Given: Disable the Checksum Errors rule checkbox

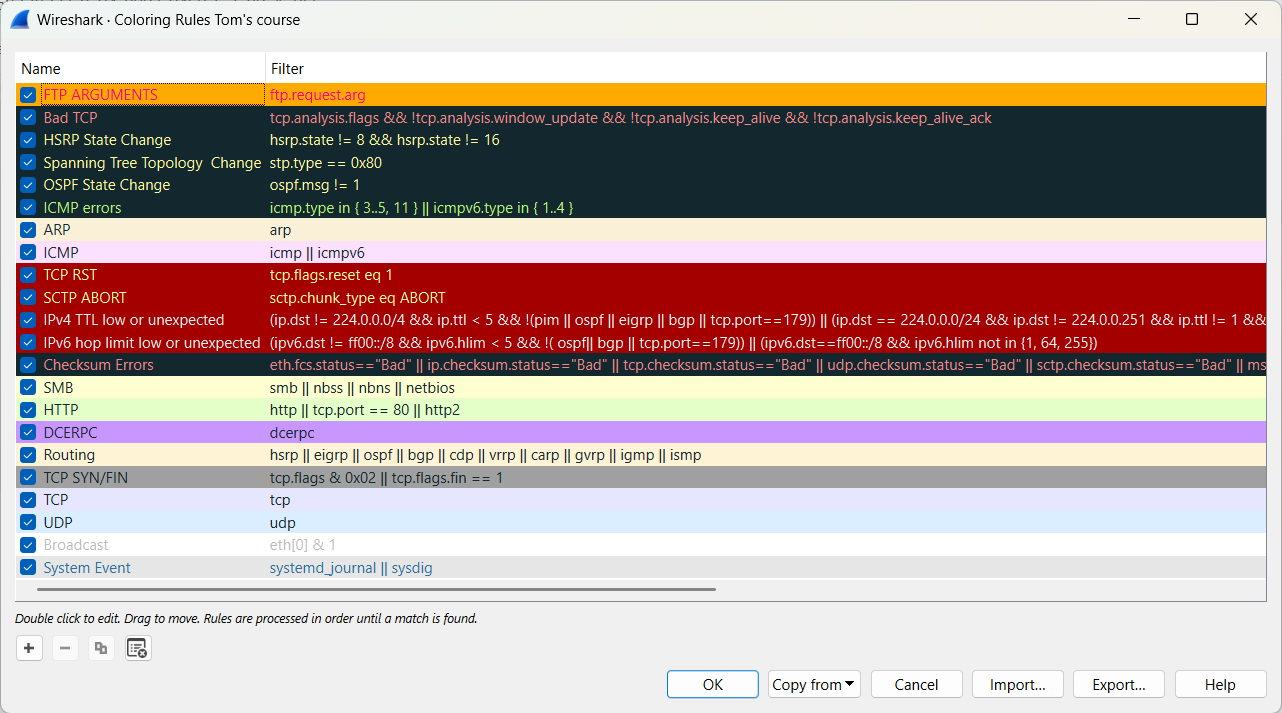Looking at the screenshot, I should (x=28, y=365).
